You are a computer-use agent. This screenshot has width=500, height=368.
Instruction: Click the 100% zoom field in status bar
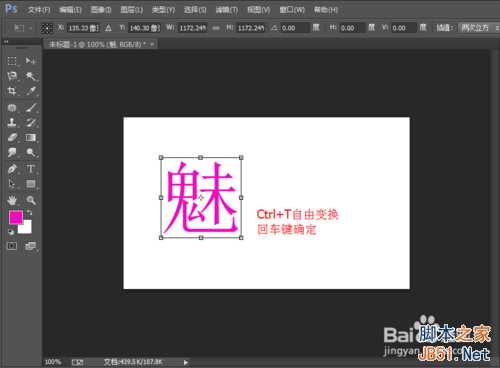pyautogui.click(x=53, y=362)
